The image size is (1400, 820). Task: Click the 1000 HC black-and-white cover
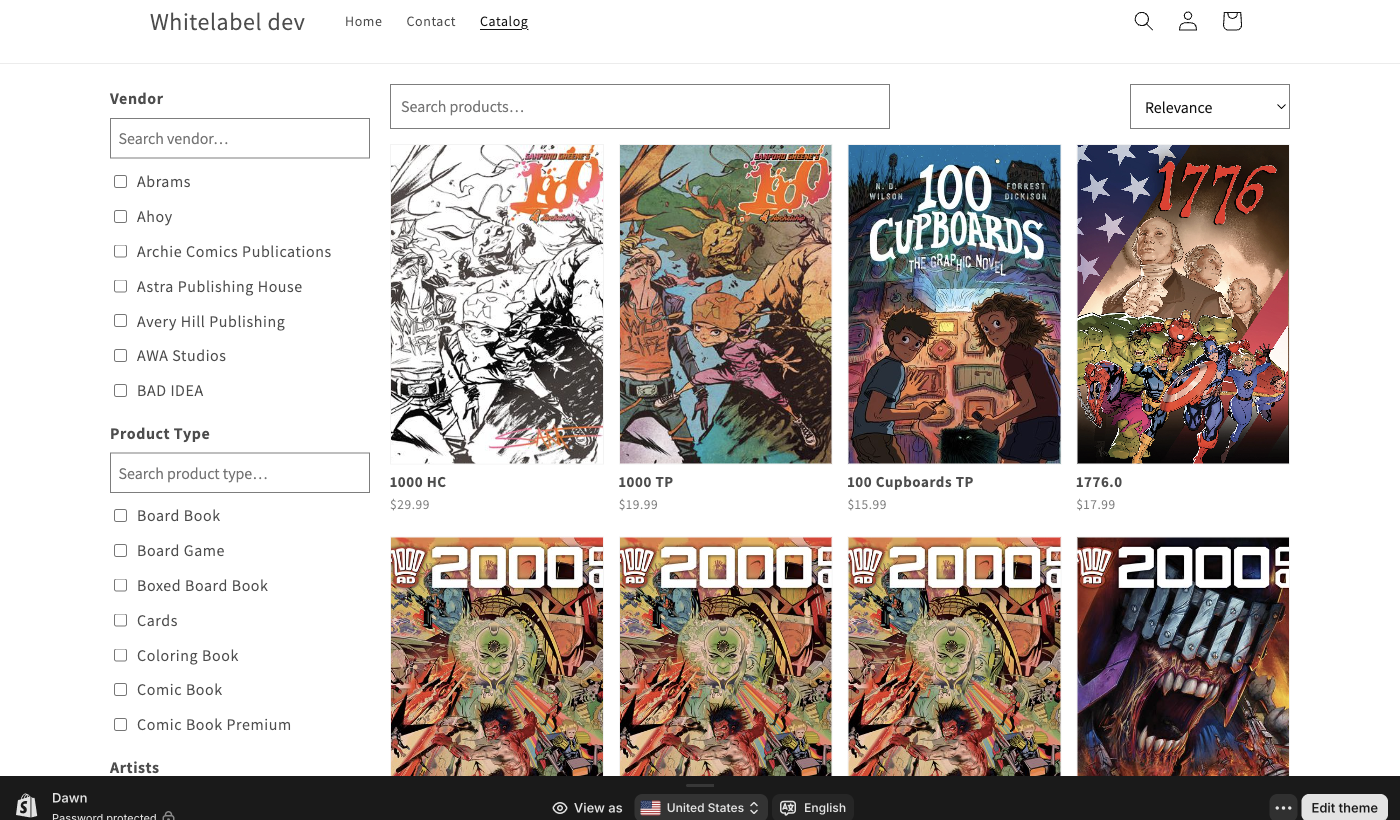click(497, 304)
